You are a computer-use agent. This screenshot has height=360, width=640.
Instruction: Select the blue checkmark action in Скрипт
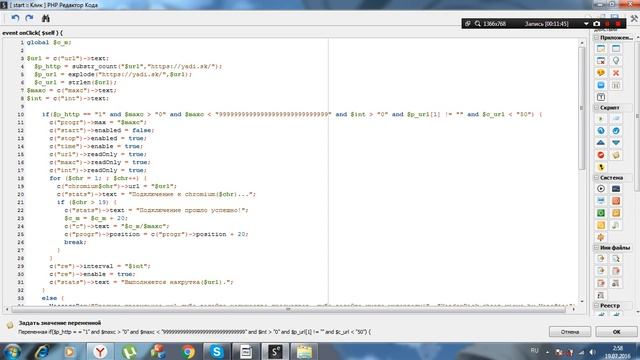click(616, 131)
